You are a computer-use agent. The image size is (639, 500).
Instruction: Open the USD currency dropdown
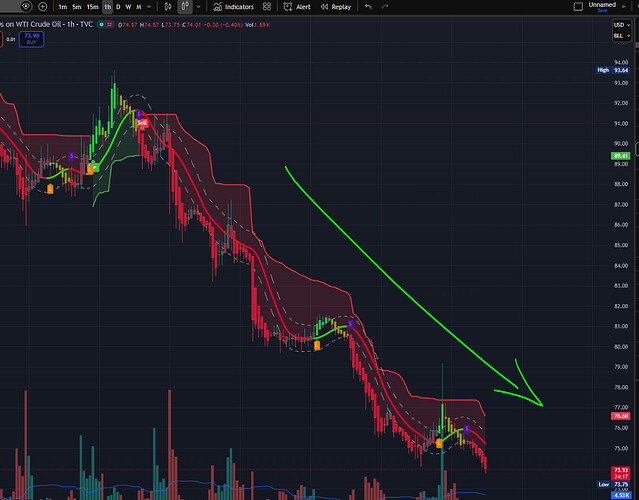[x=622, y=25]
